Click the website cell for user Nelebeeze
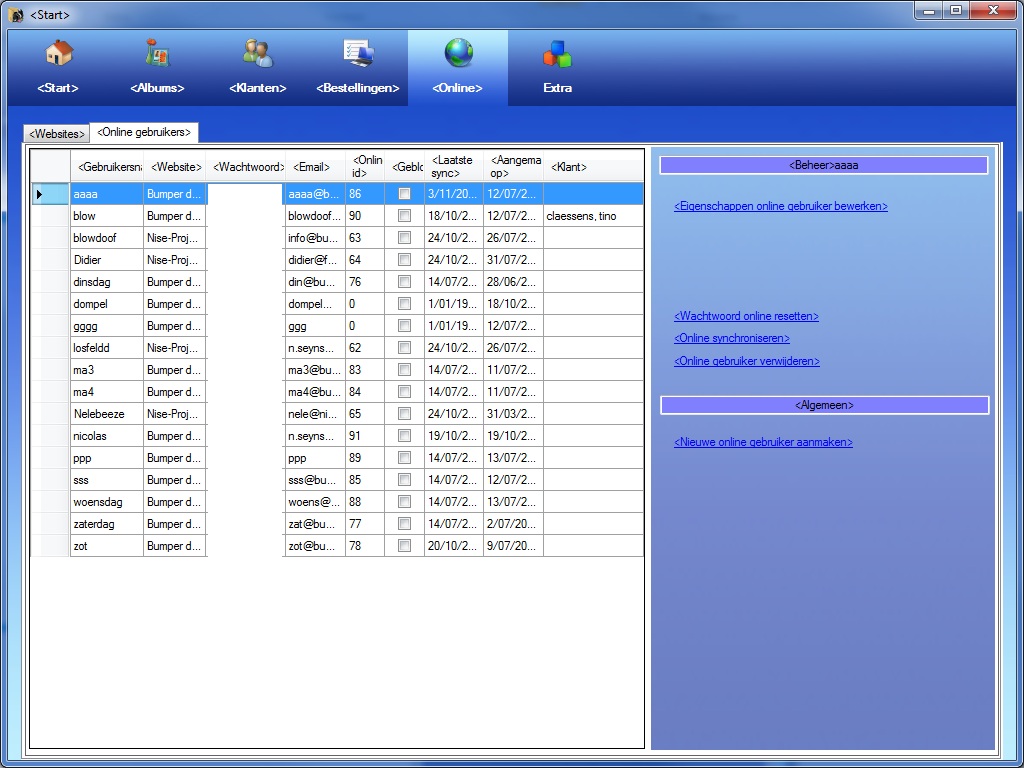The width and height of the screenshot is (1024, 768). [x=175, y=414]
